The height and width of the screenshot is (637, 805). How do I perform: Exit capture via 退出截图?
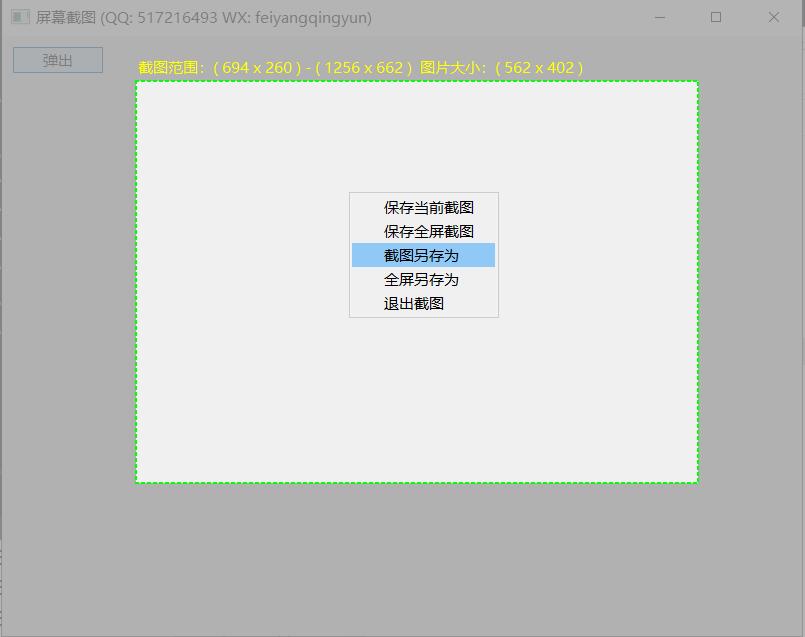pos(414,304)
